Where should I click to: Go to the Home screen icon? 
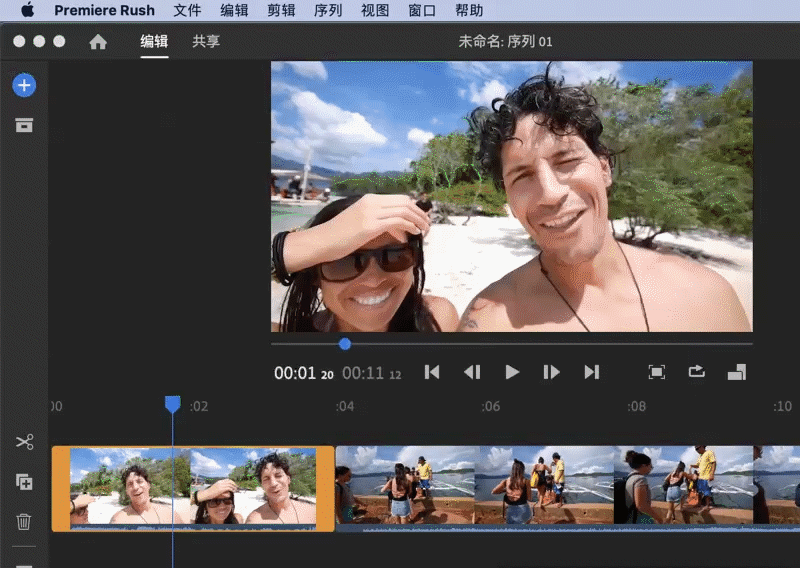pos(98,42)
